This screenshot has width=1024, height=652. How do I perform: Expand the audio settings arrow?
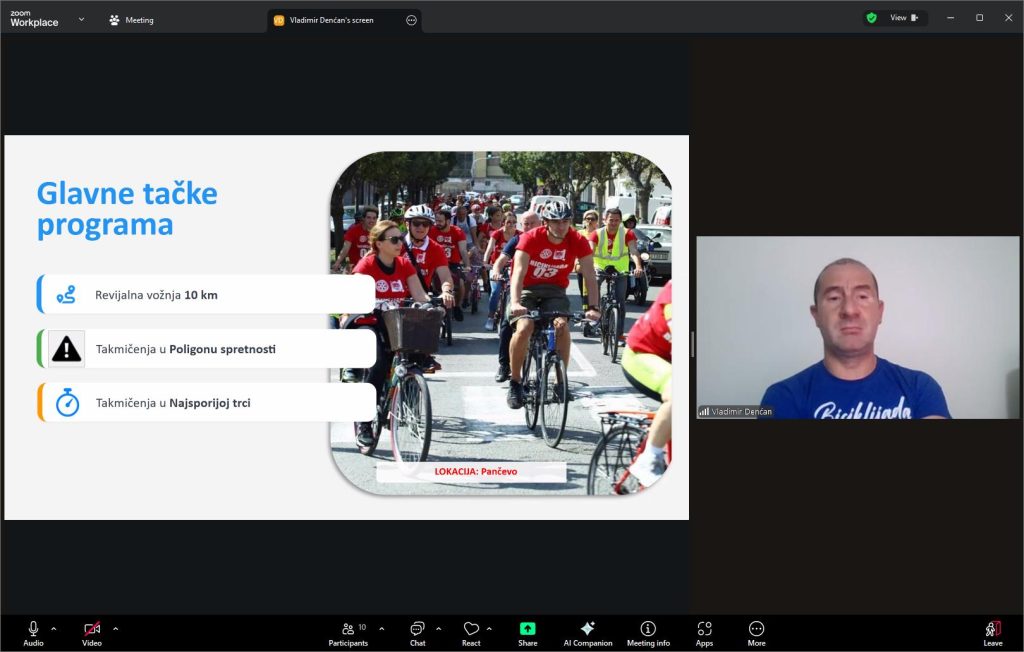[x=54, y=629]
